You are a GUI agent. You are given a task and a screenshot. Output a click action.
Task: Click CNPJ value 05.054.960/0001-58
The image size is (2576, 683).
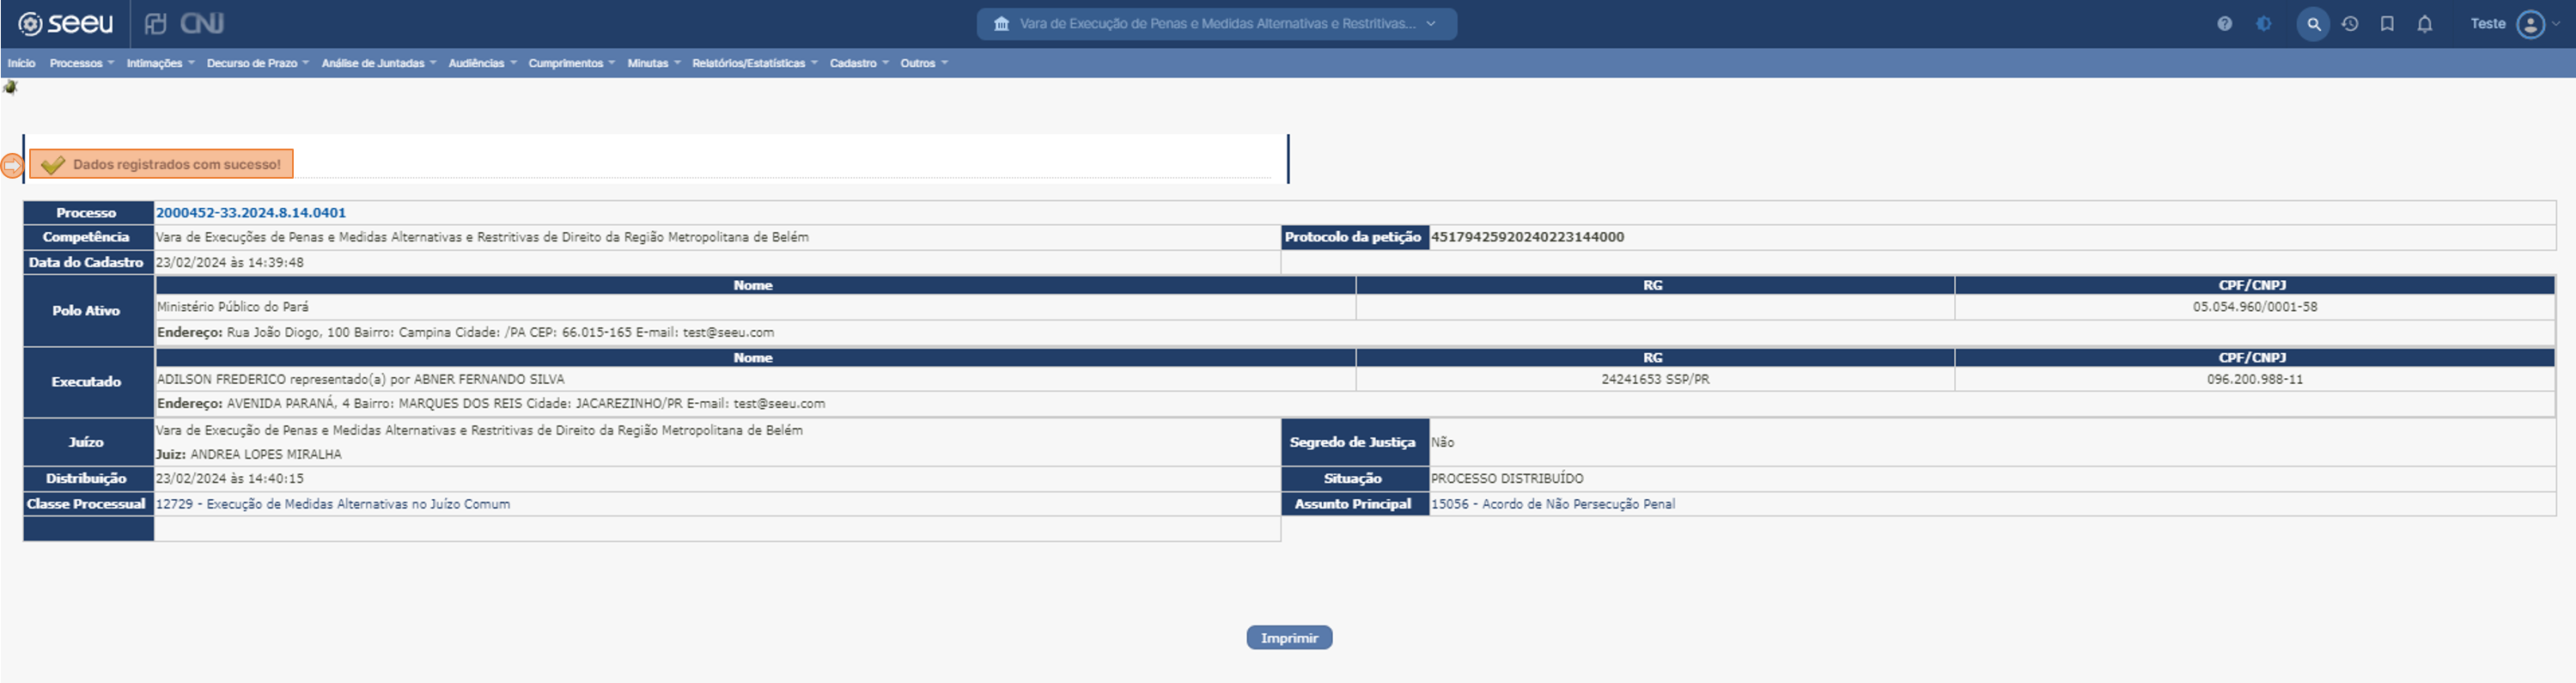click(x=2254, y=307)
